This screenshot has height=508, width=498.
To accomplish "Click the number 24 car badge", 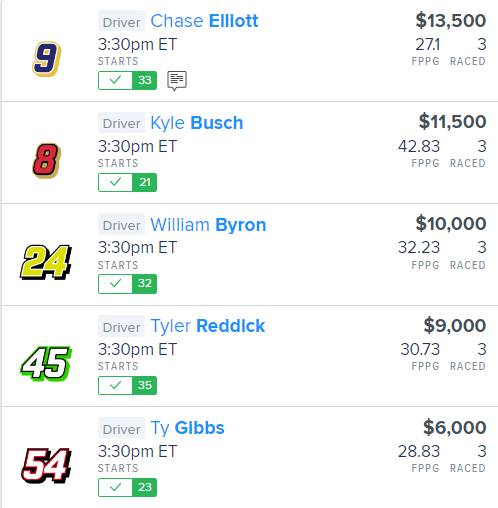I will tap(46, 262).
